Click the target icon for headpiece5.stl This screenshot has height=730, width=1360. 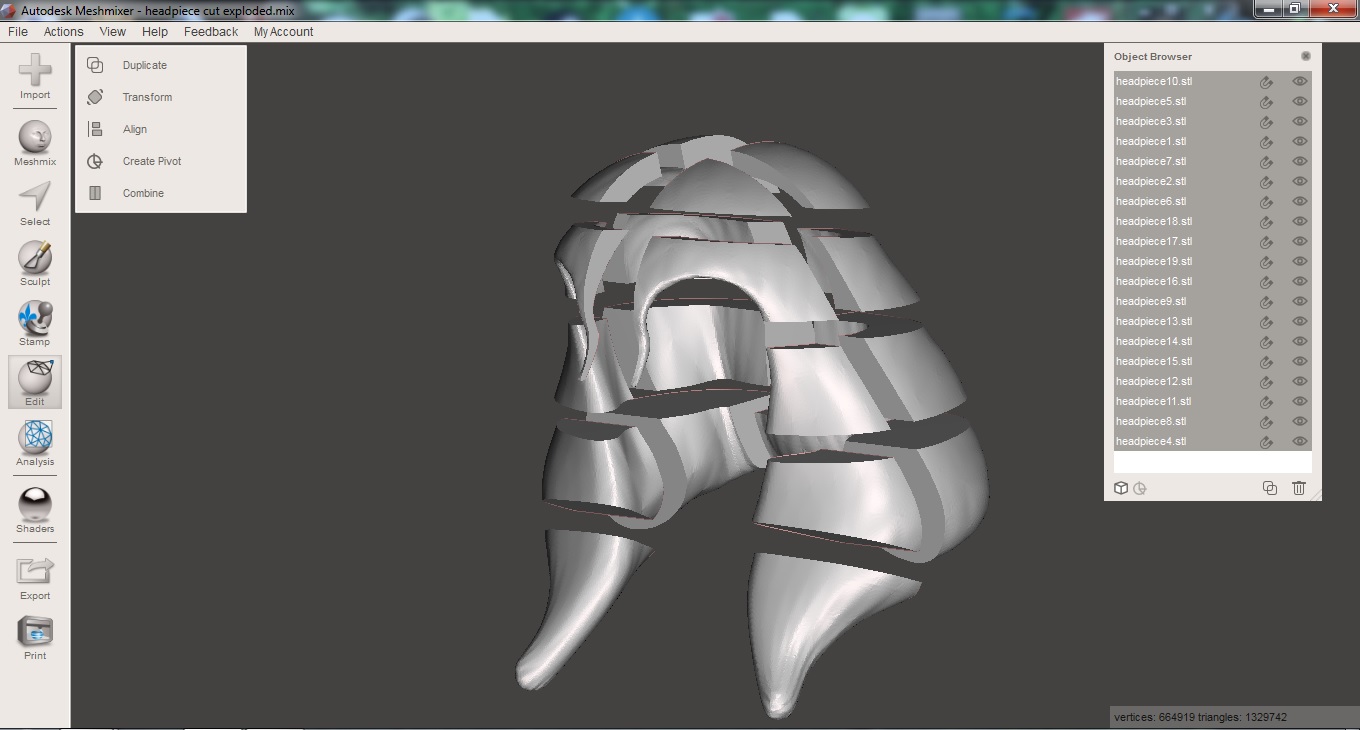click(x=1266, y=102)
